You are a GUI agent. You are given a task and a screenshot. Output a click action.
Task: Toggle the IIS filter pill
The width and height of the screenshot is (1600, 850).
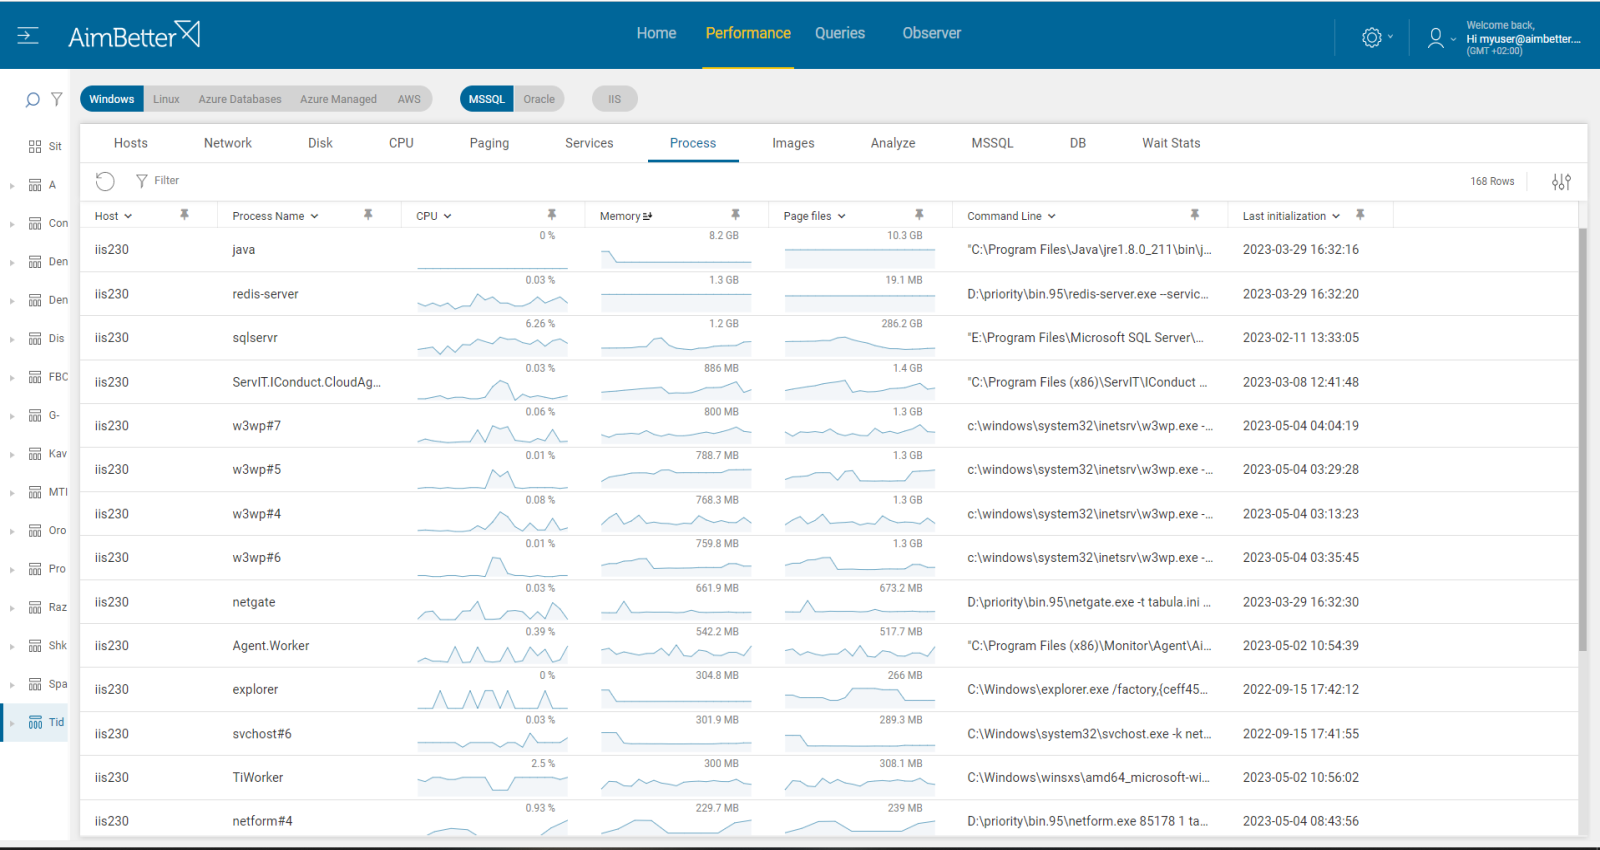pyautogui.click(x=615, y=99)
